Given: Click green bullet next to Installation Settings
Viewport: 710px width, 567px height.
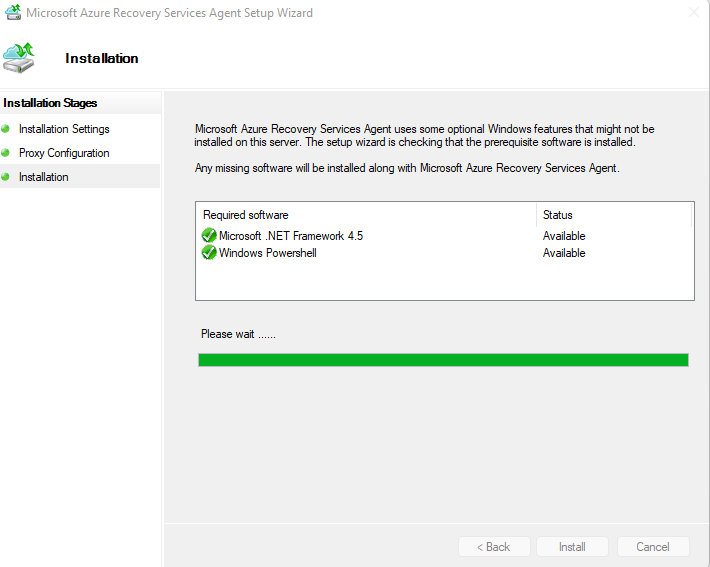Looking at the screenshot, I should point(5,129).
